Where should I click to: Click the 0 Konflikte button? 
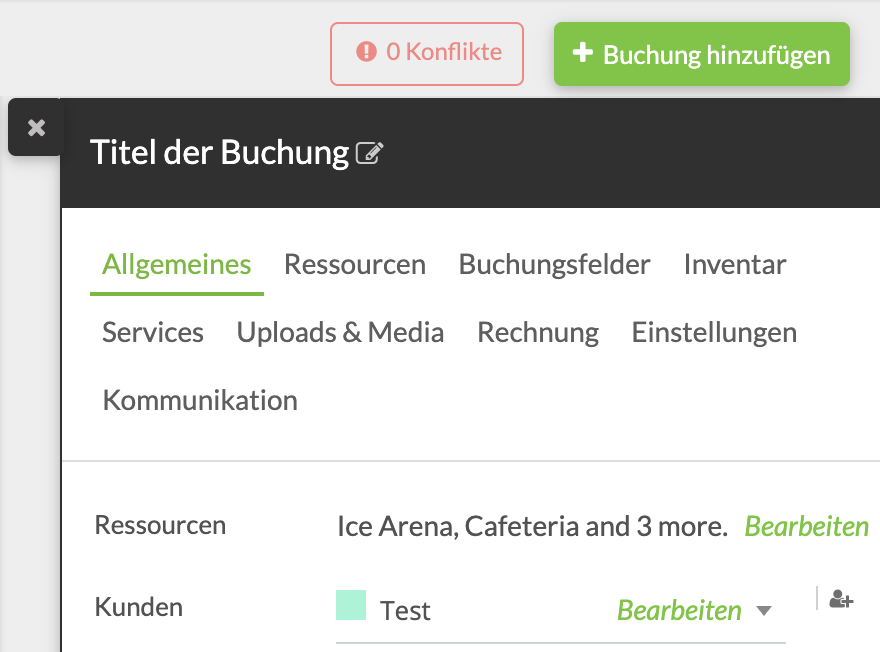(x=427, y=53)
